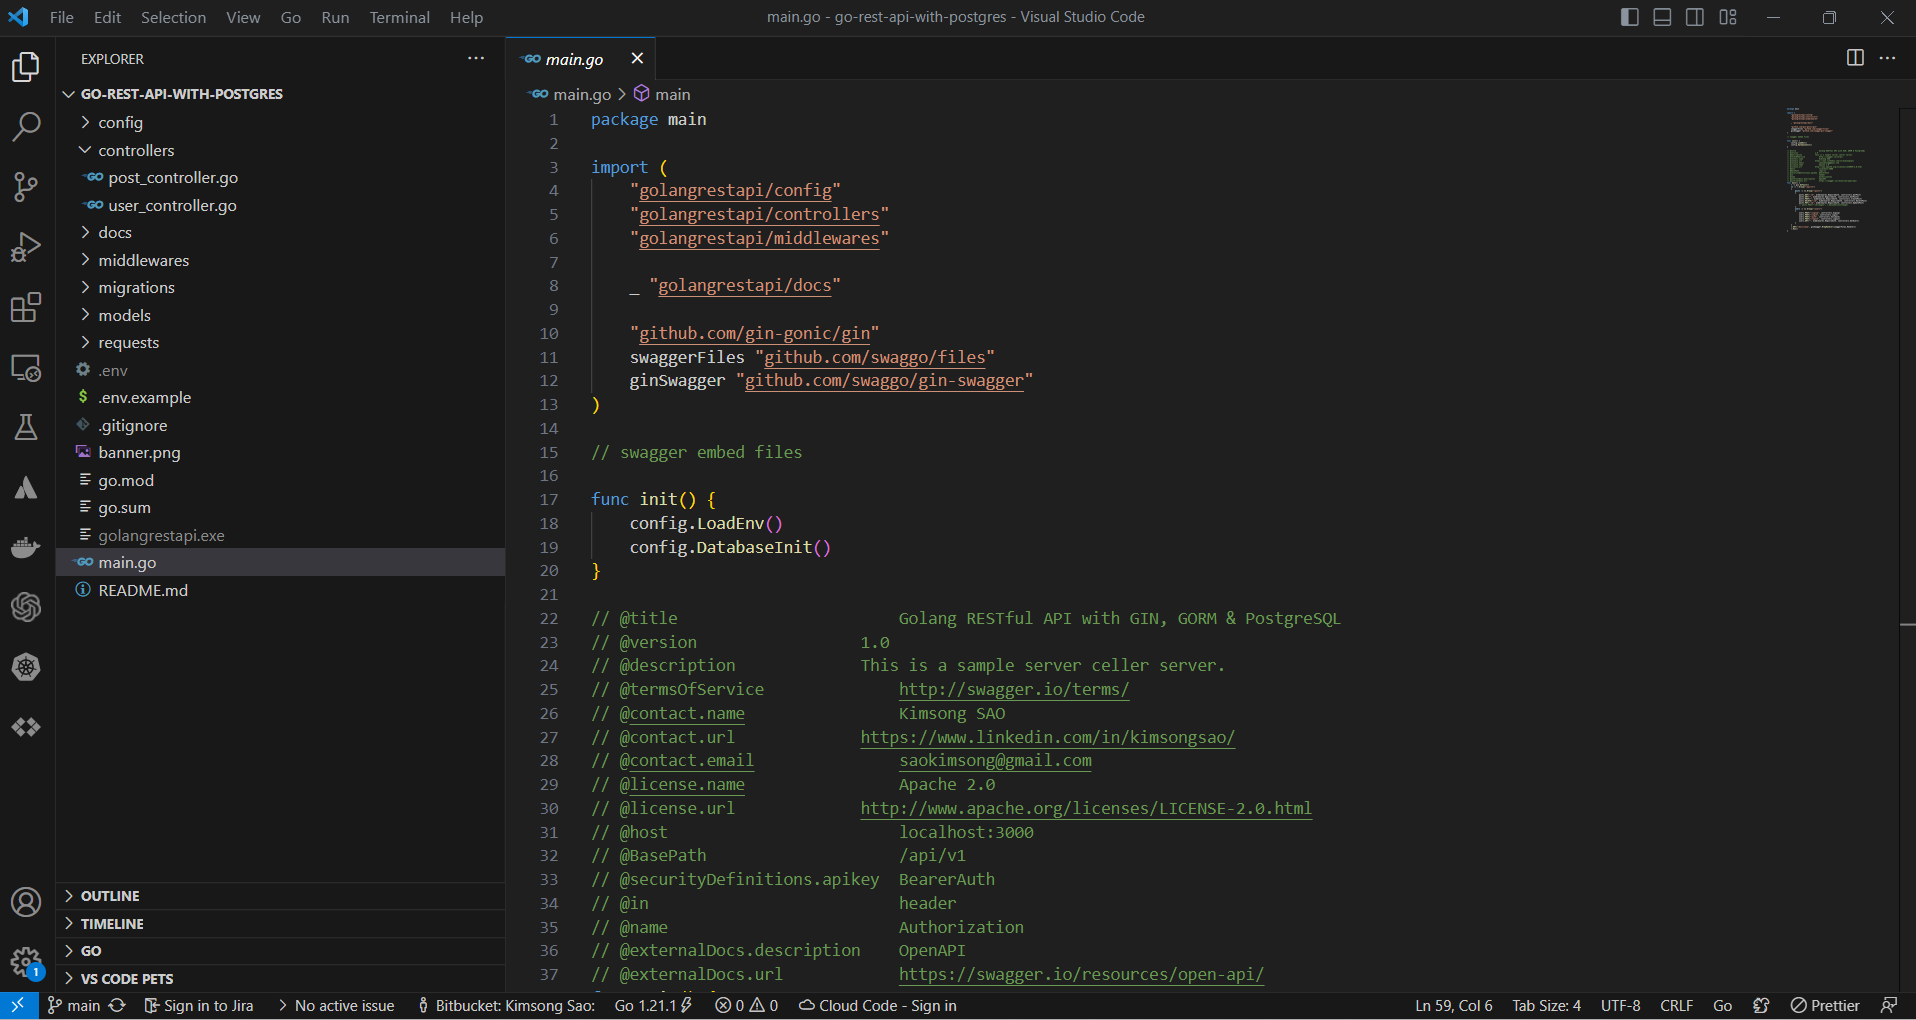Open editor More Actions ellipsis

click(1887, 58)
